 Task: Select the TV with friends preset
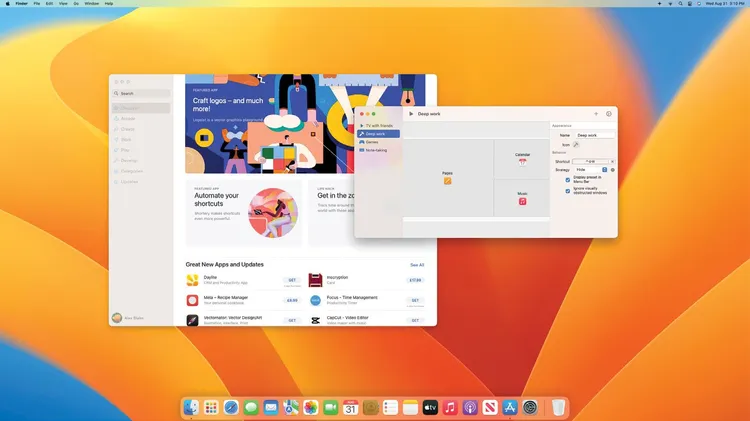coord(378,125)
